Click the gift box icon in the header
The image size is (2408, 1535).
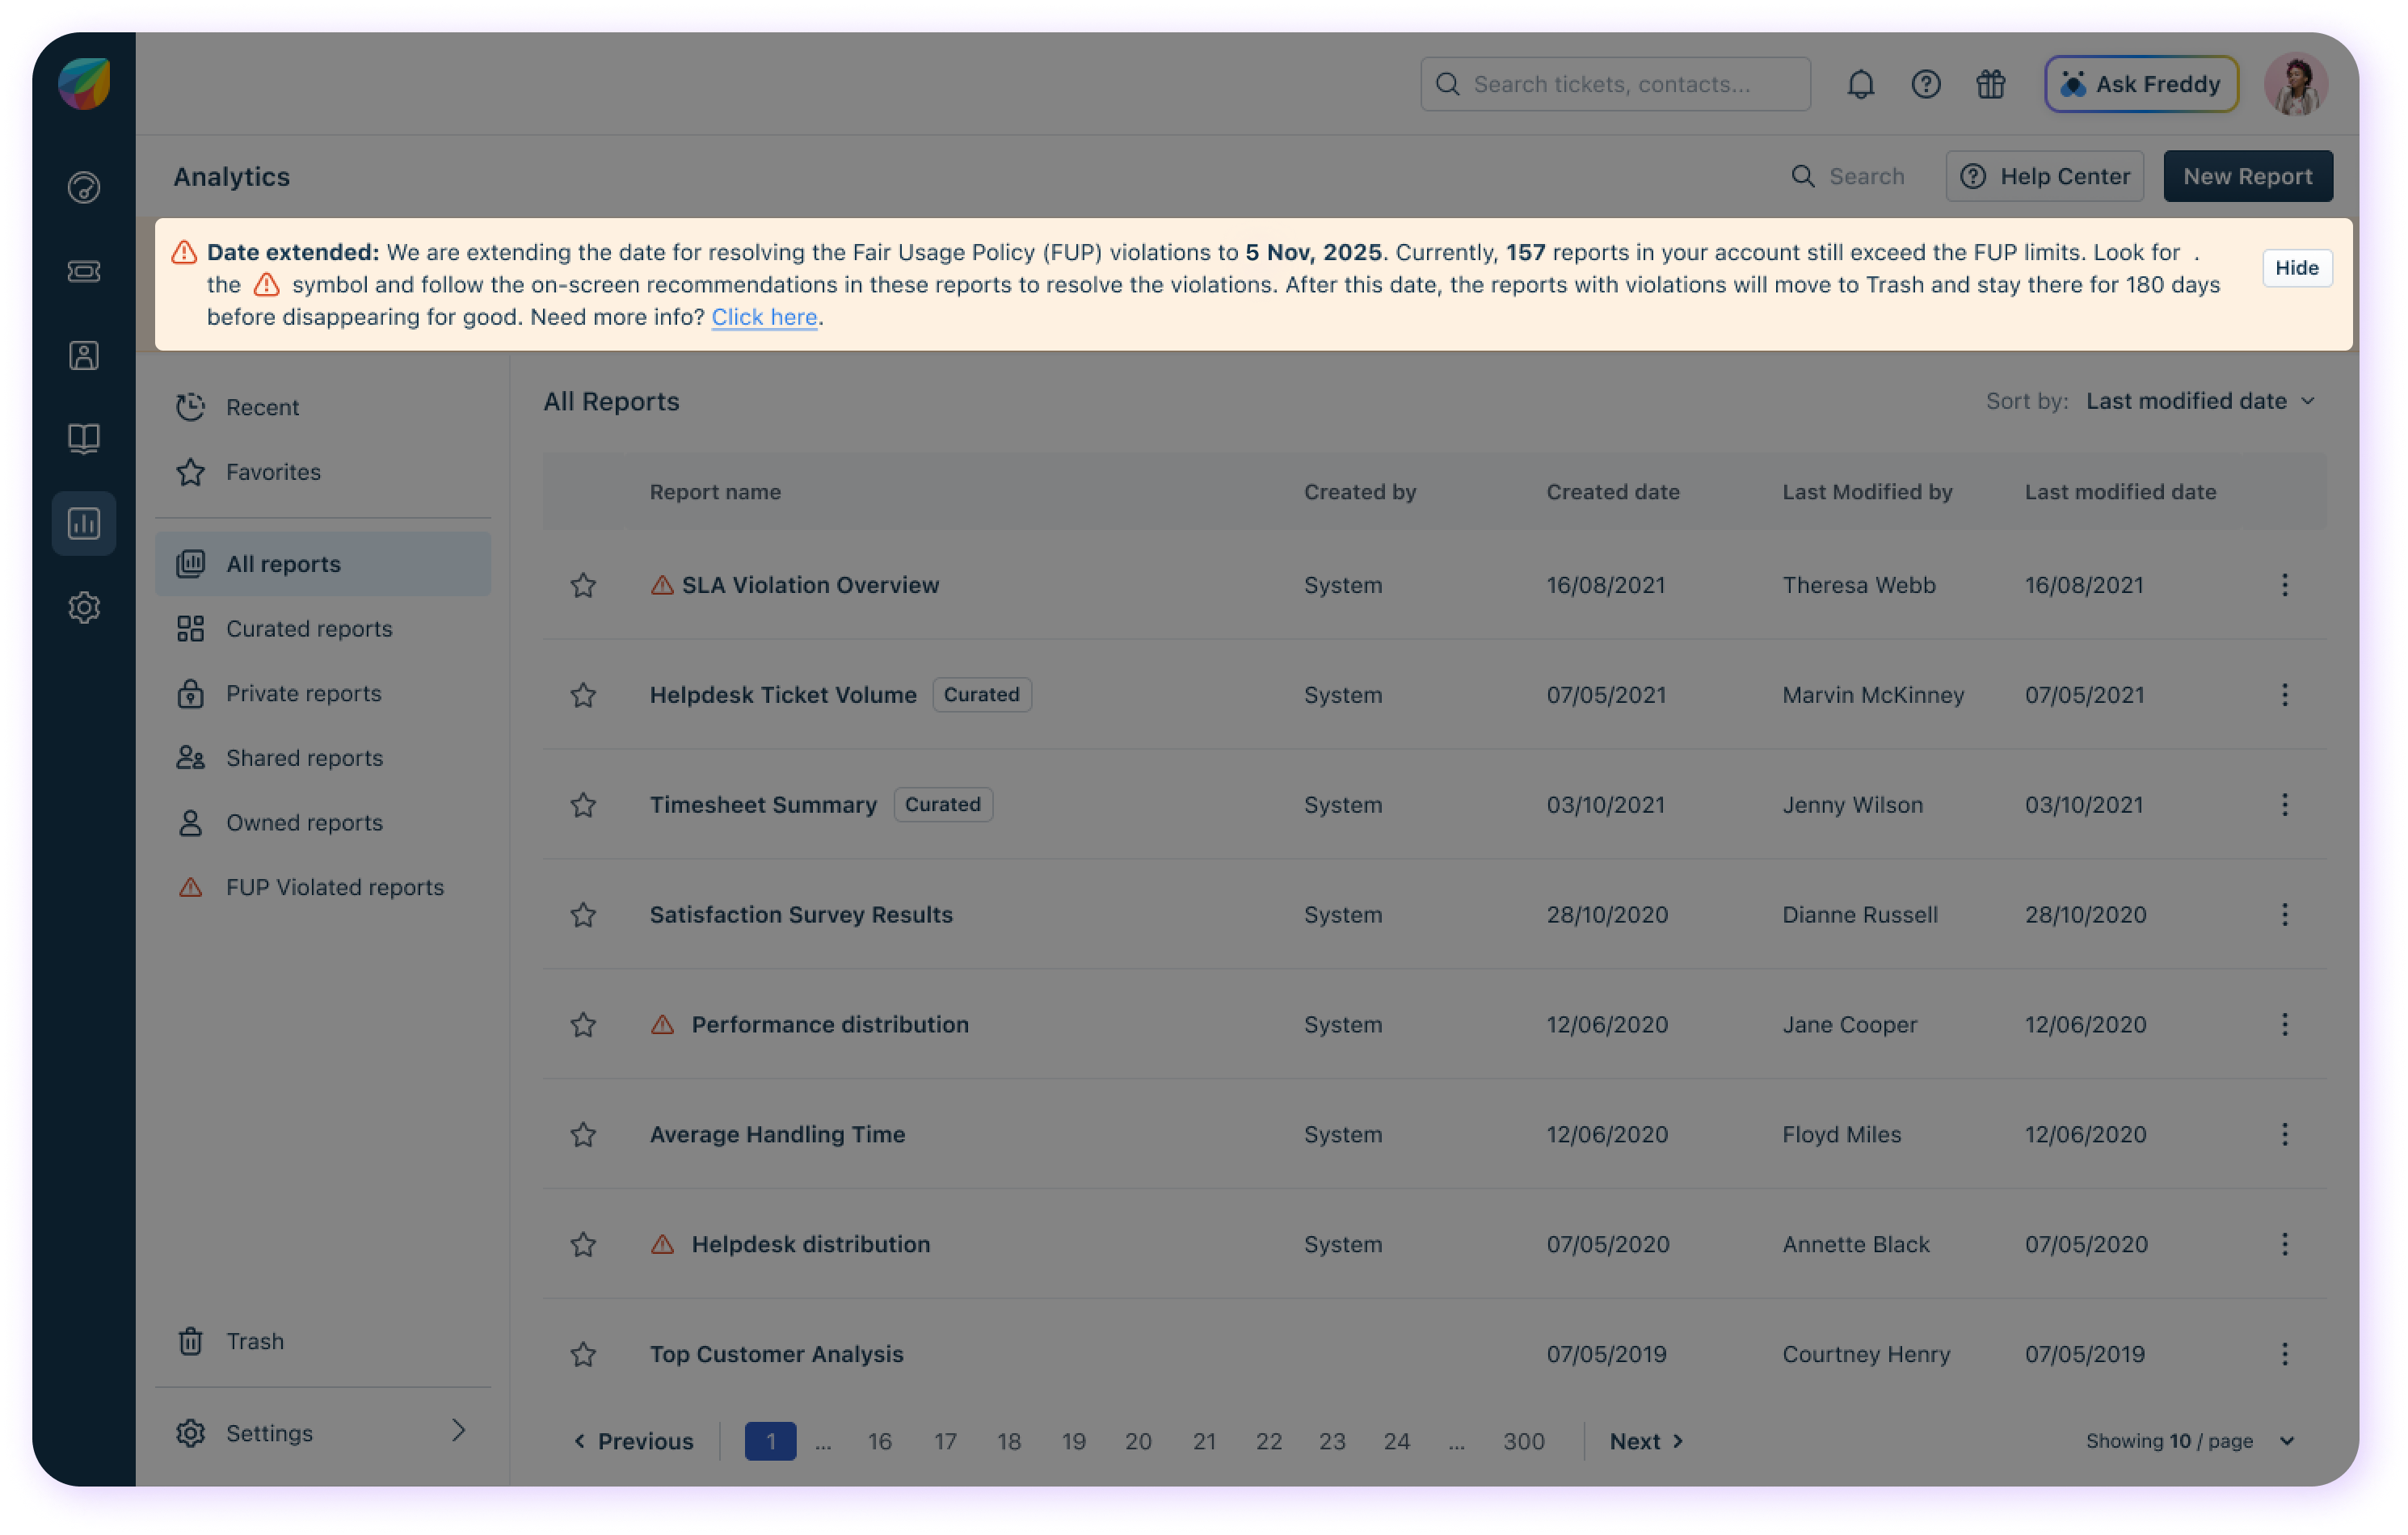pos(1990,84)
